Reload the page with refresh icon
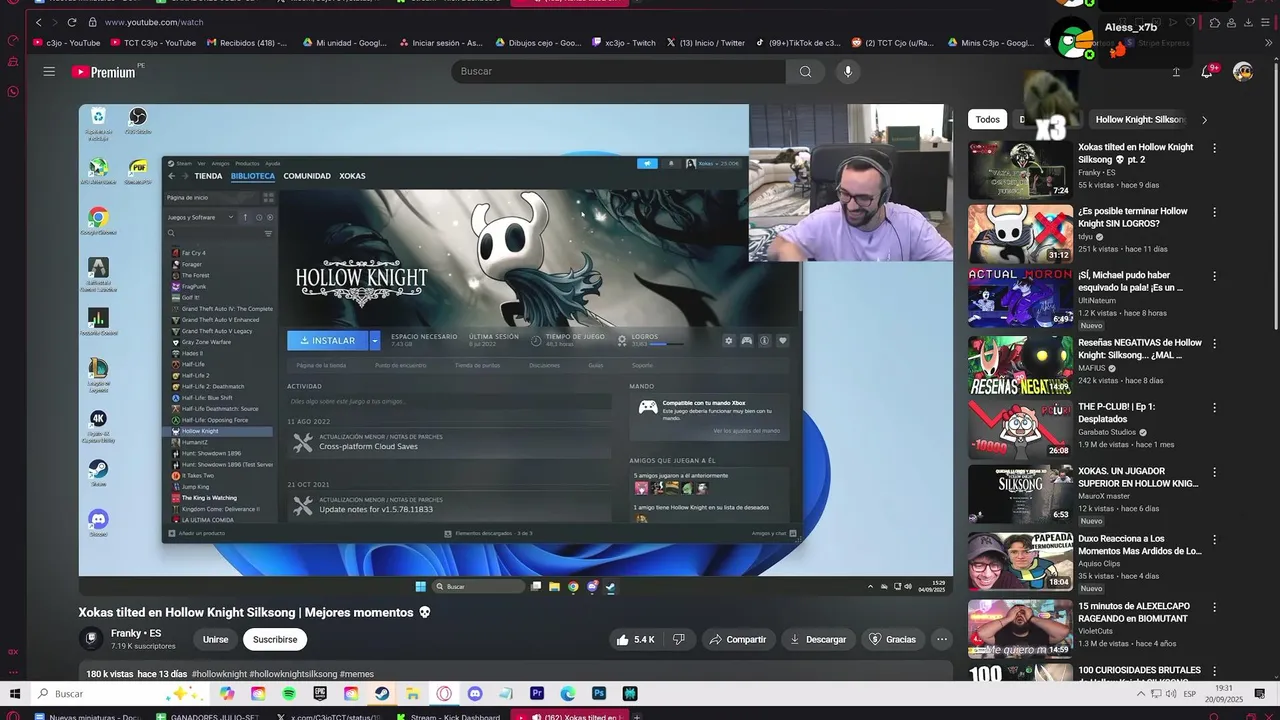Image resolution: width=1280 pixels, height=720 pixels. (72, 22)
